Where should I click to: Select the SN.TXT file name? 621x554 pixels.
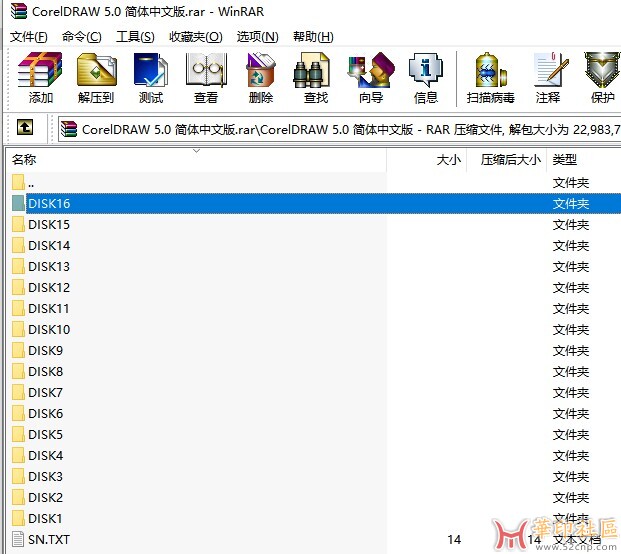coord(49,539)
